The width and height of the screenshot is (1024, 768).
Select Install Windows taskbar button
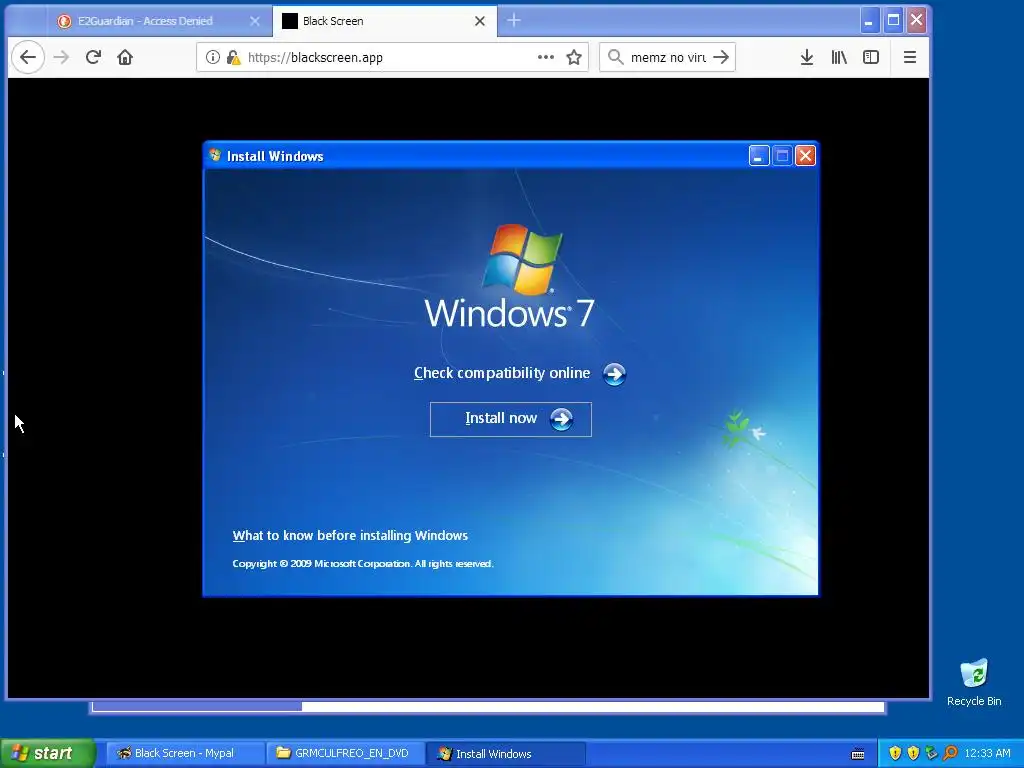coord(505,753)
